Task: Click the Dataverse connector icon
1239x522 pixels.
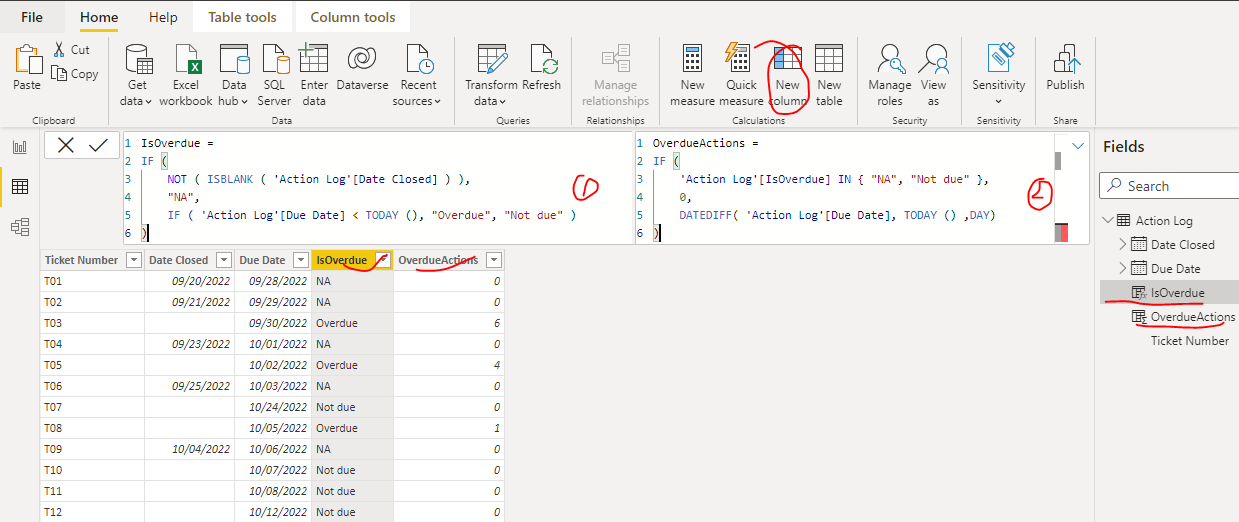Action: click(362, 59)
